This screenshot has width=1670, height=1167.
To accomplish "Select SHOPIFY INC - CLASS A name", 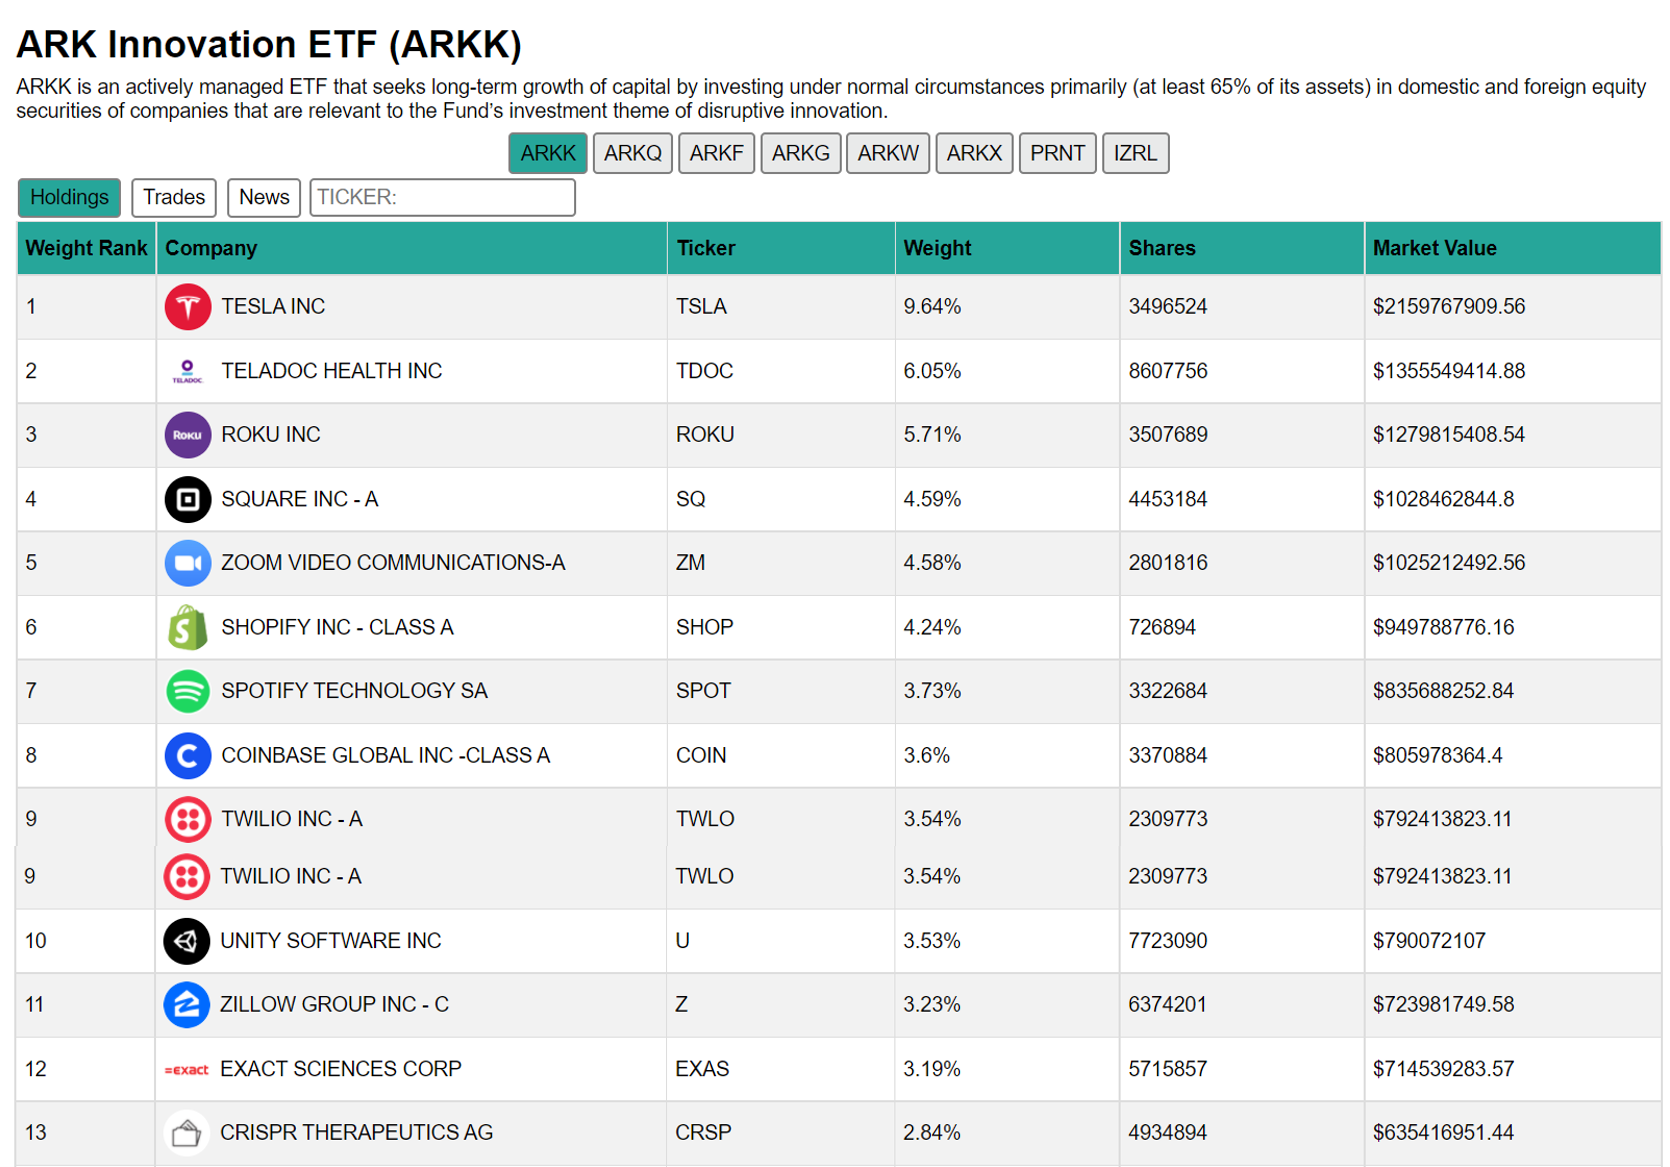I will point(337,627).
